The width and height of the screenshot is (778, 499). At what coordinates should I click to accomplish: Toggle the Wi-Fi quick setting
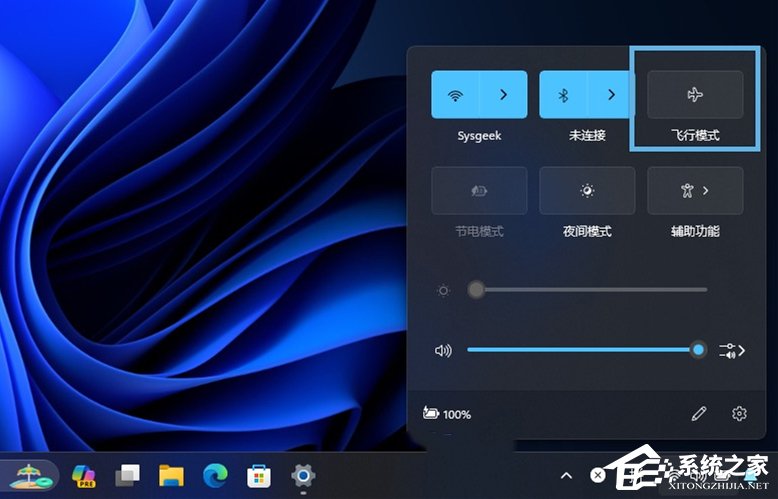455,94
